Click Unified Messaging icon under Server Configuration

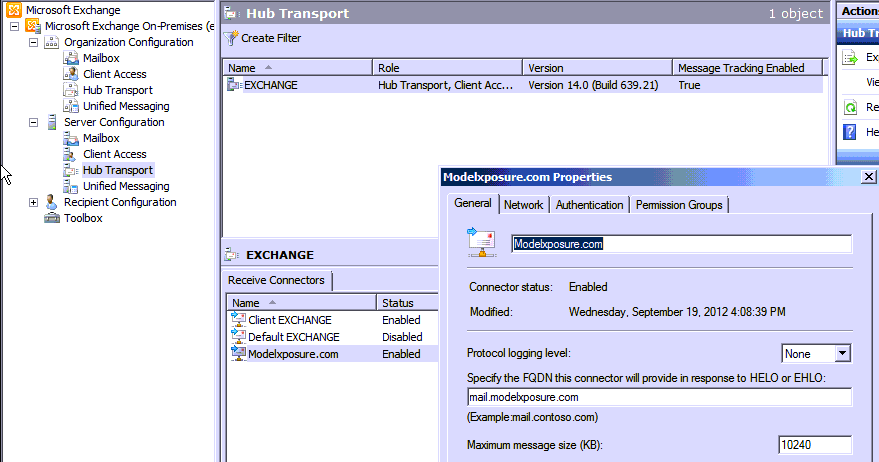71,186
